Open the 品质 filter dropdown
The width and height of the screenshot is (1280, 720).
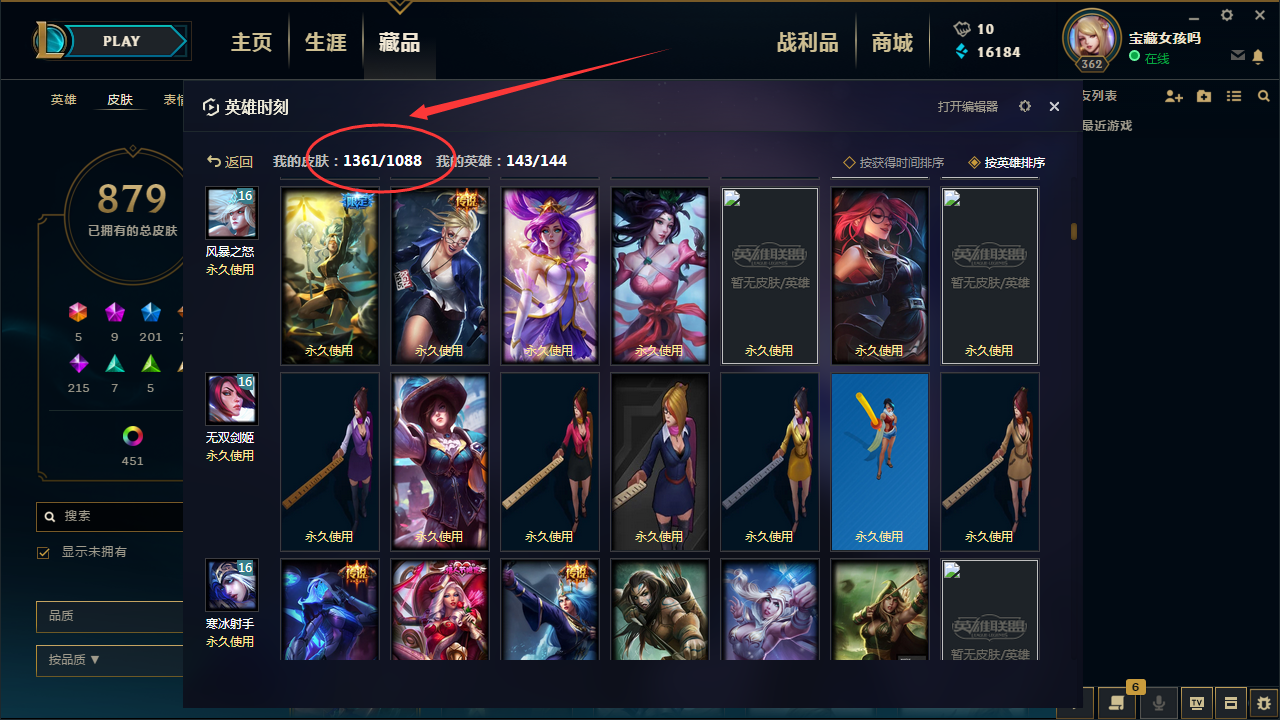pyautogui.click(x=109, y=616)
